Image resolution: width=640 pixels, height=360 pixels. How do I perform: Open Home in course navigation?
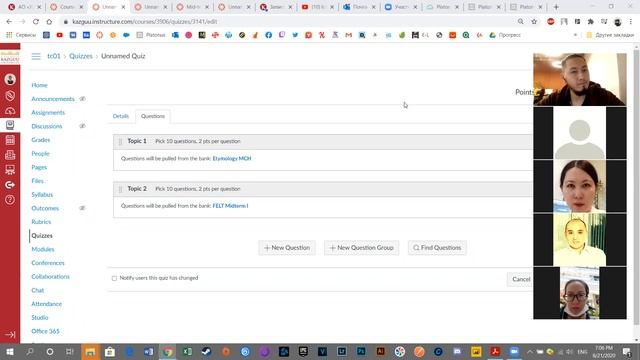click(x=39, y=85)
